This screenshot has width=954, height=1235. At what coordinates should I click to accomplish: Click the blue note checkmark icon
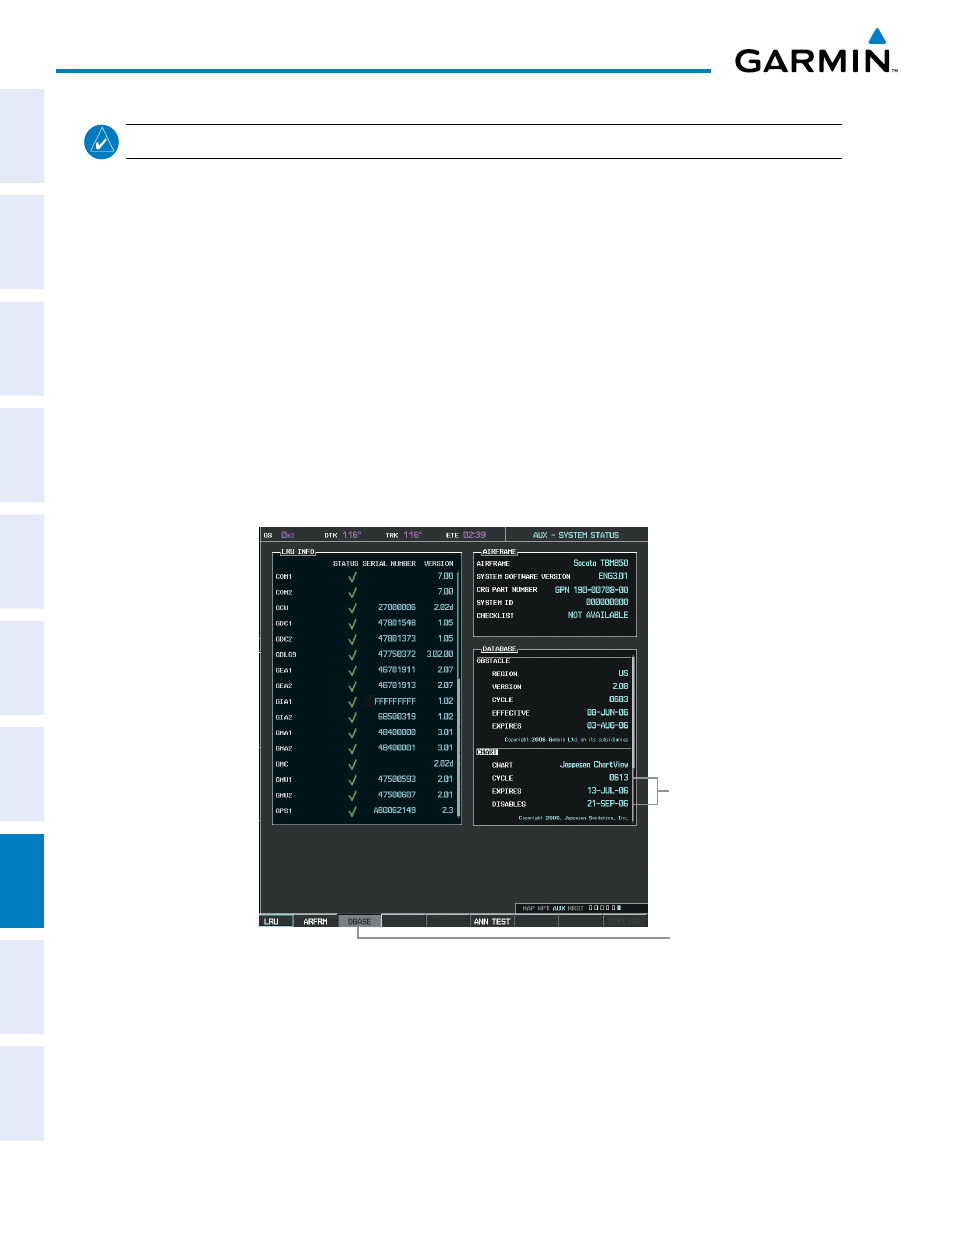tap(101, 142)
